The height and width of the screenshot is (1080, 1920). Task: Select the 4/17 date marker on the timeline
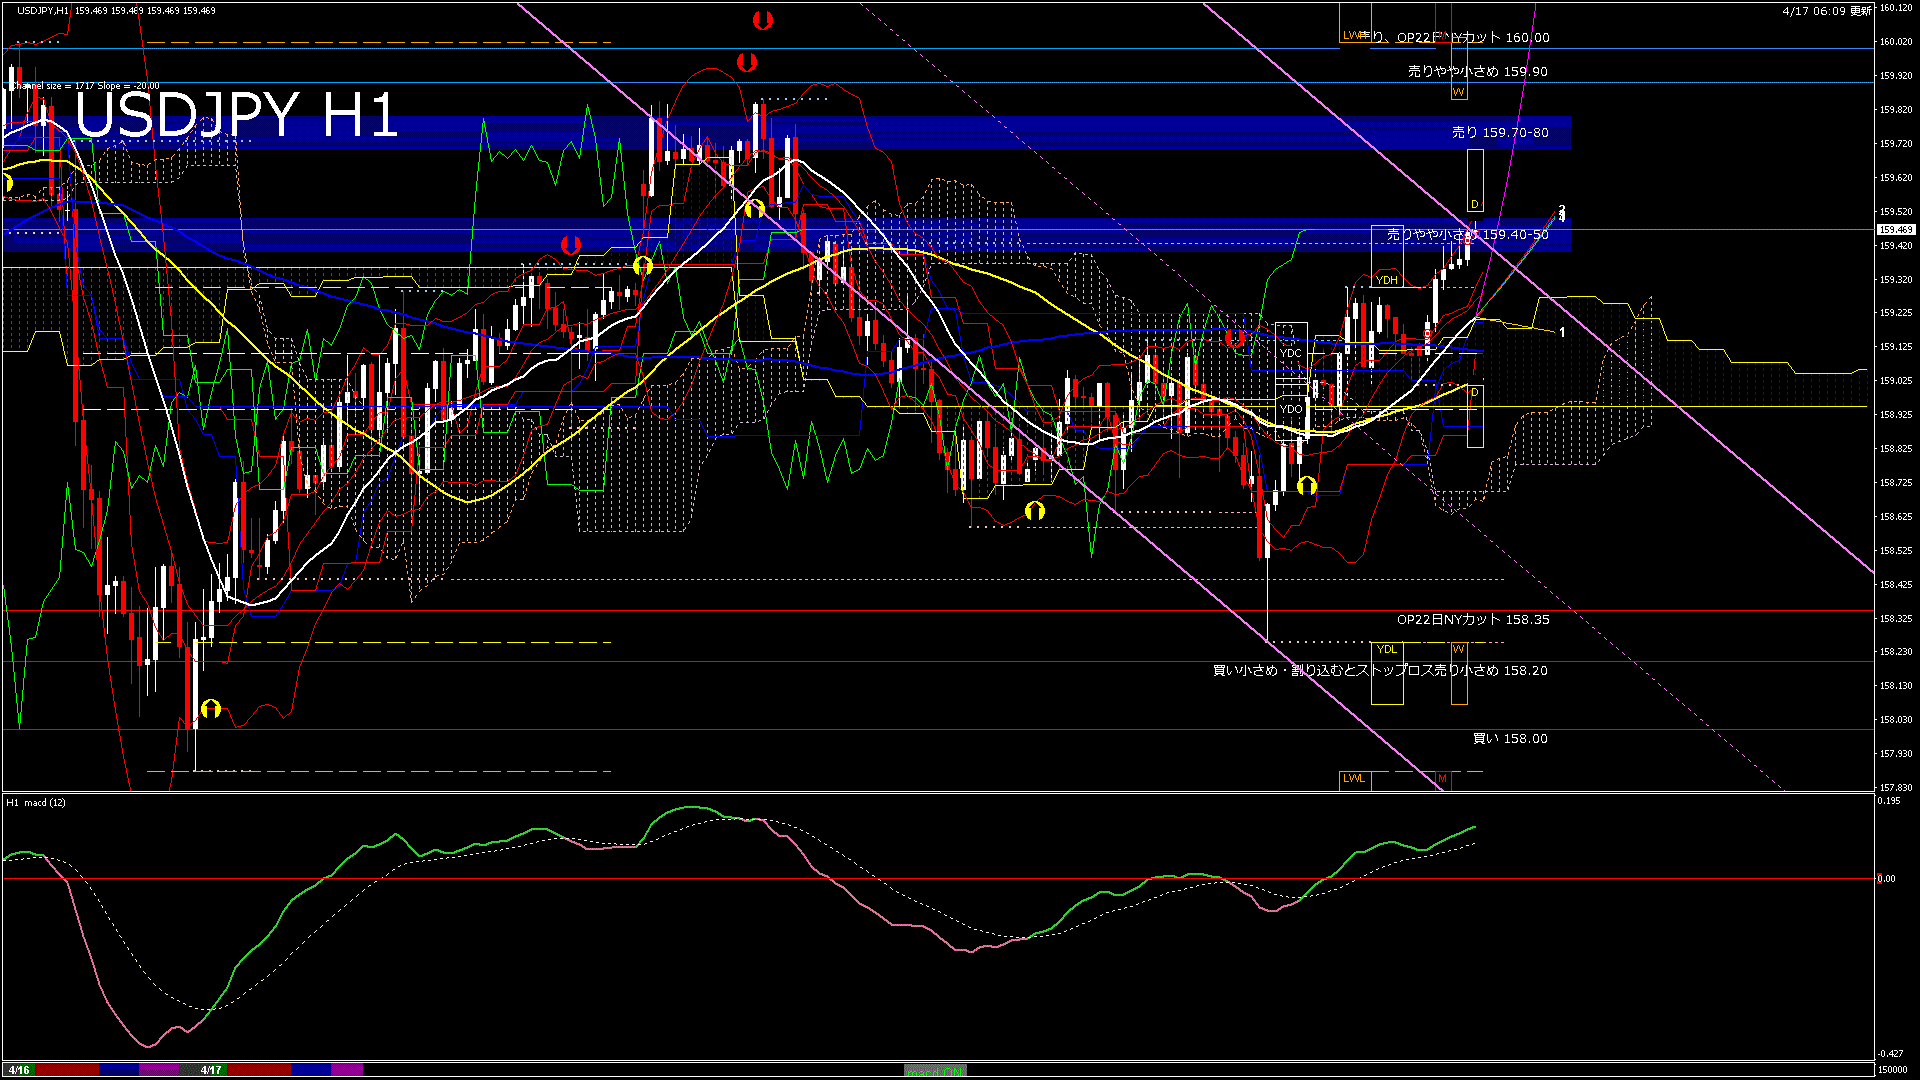(x=211, y=1070)
